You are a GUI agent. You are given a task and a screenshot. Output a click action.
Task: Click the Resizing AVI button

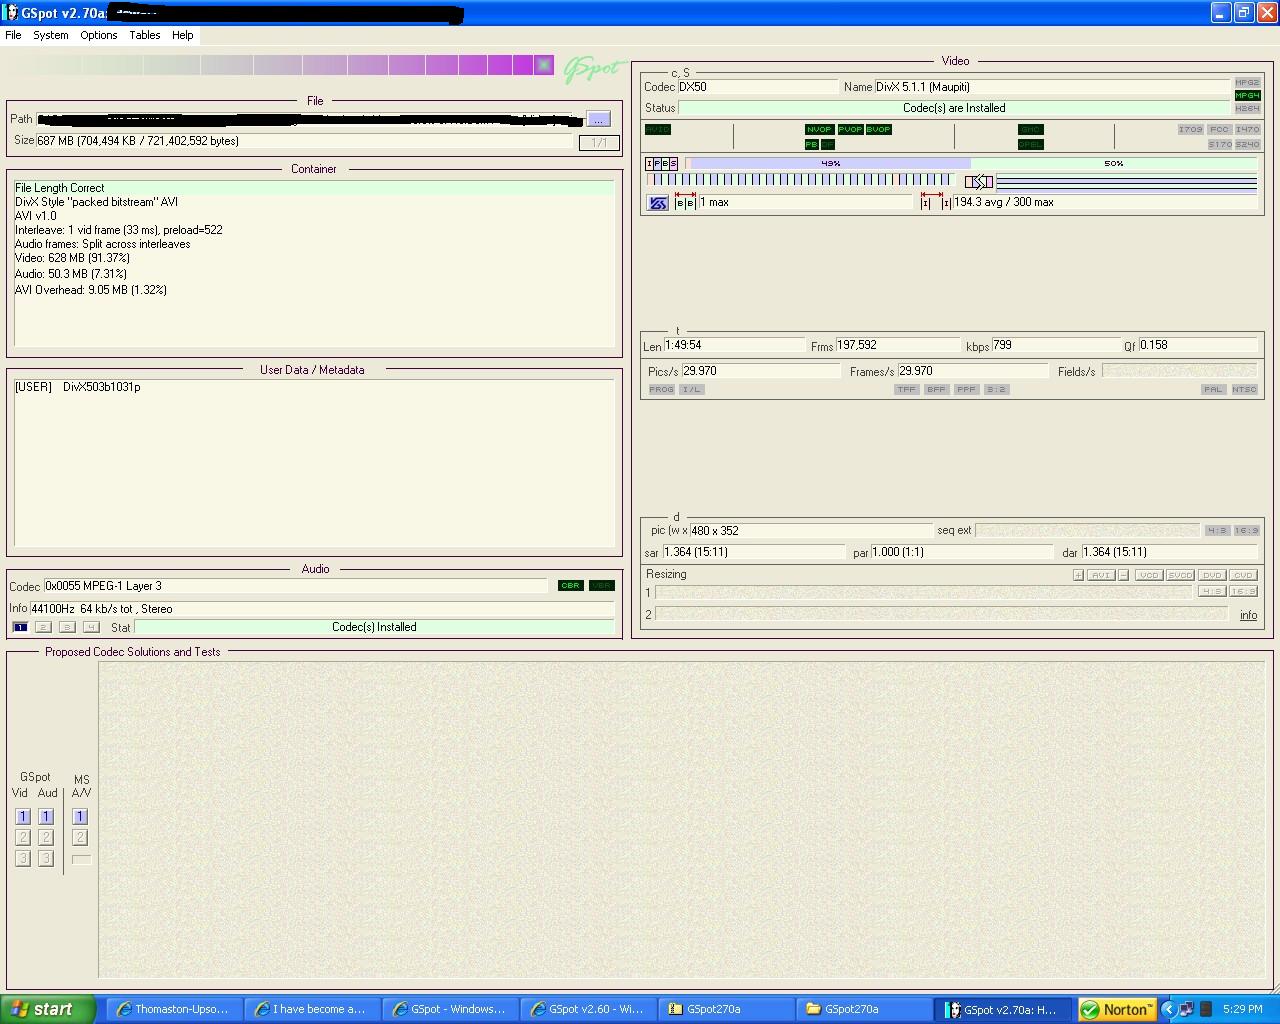(x=1101, y=576)
